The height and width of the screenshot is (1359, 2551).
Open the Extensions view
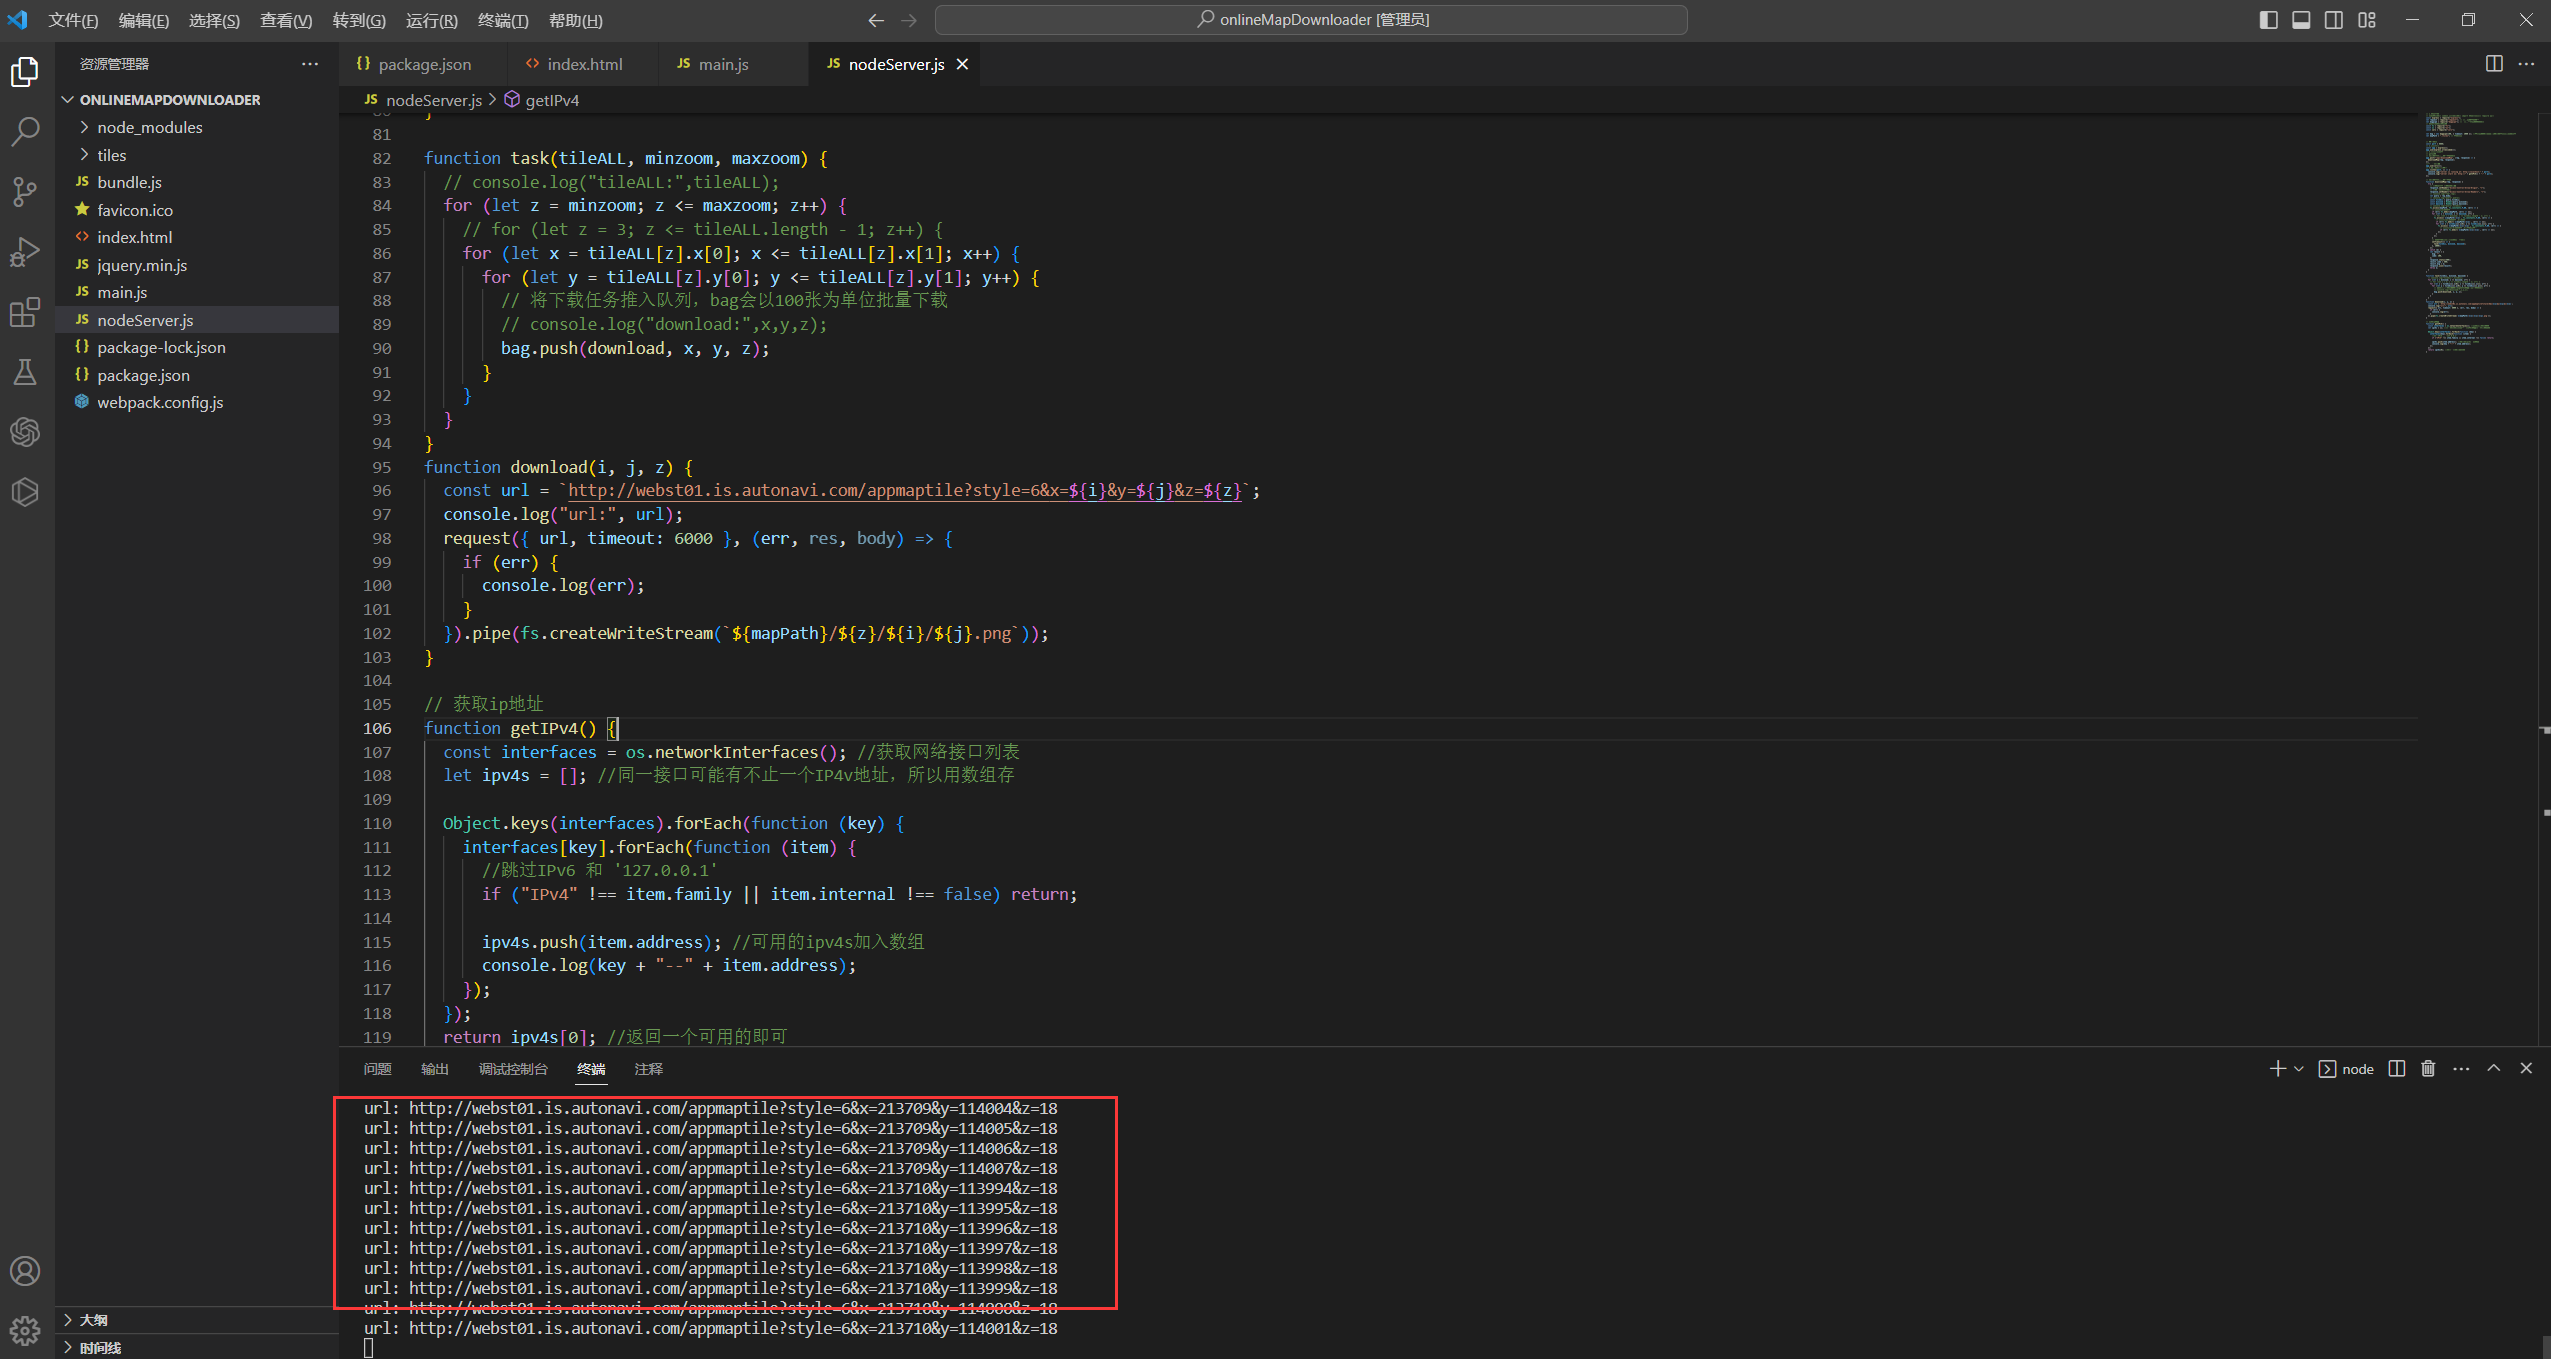coord(25,312)
